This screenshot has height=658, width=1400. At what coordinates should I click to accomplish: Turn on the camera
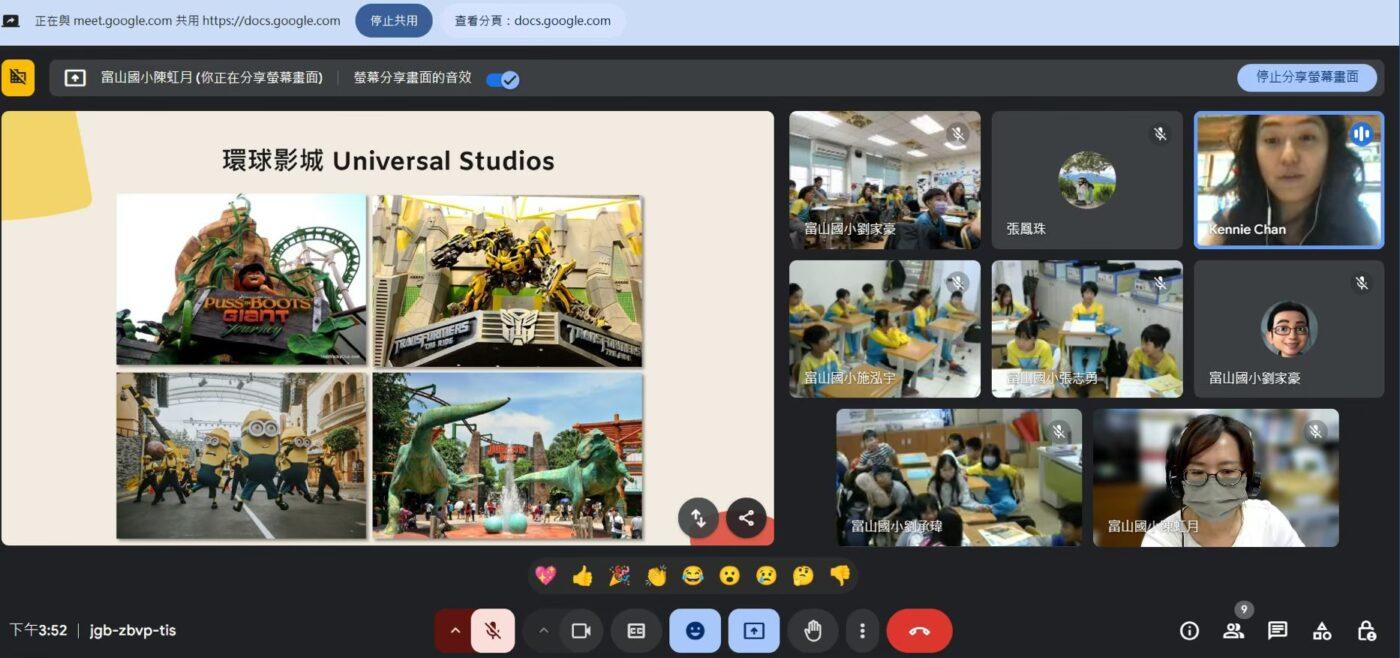pyautogui.click(x=581, y=631)
